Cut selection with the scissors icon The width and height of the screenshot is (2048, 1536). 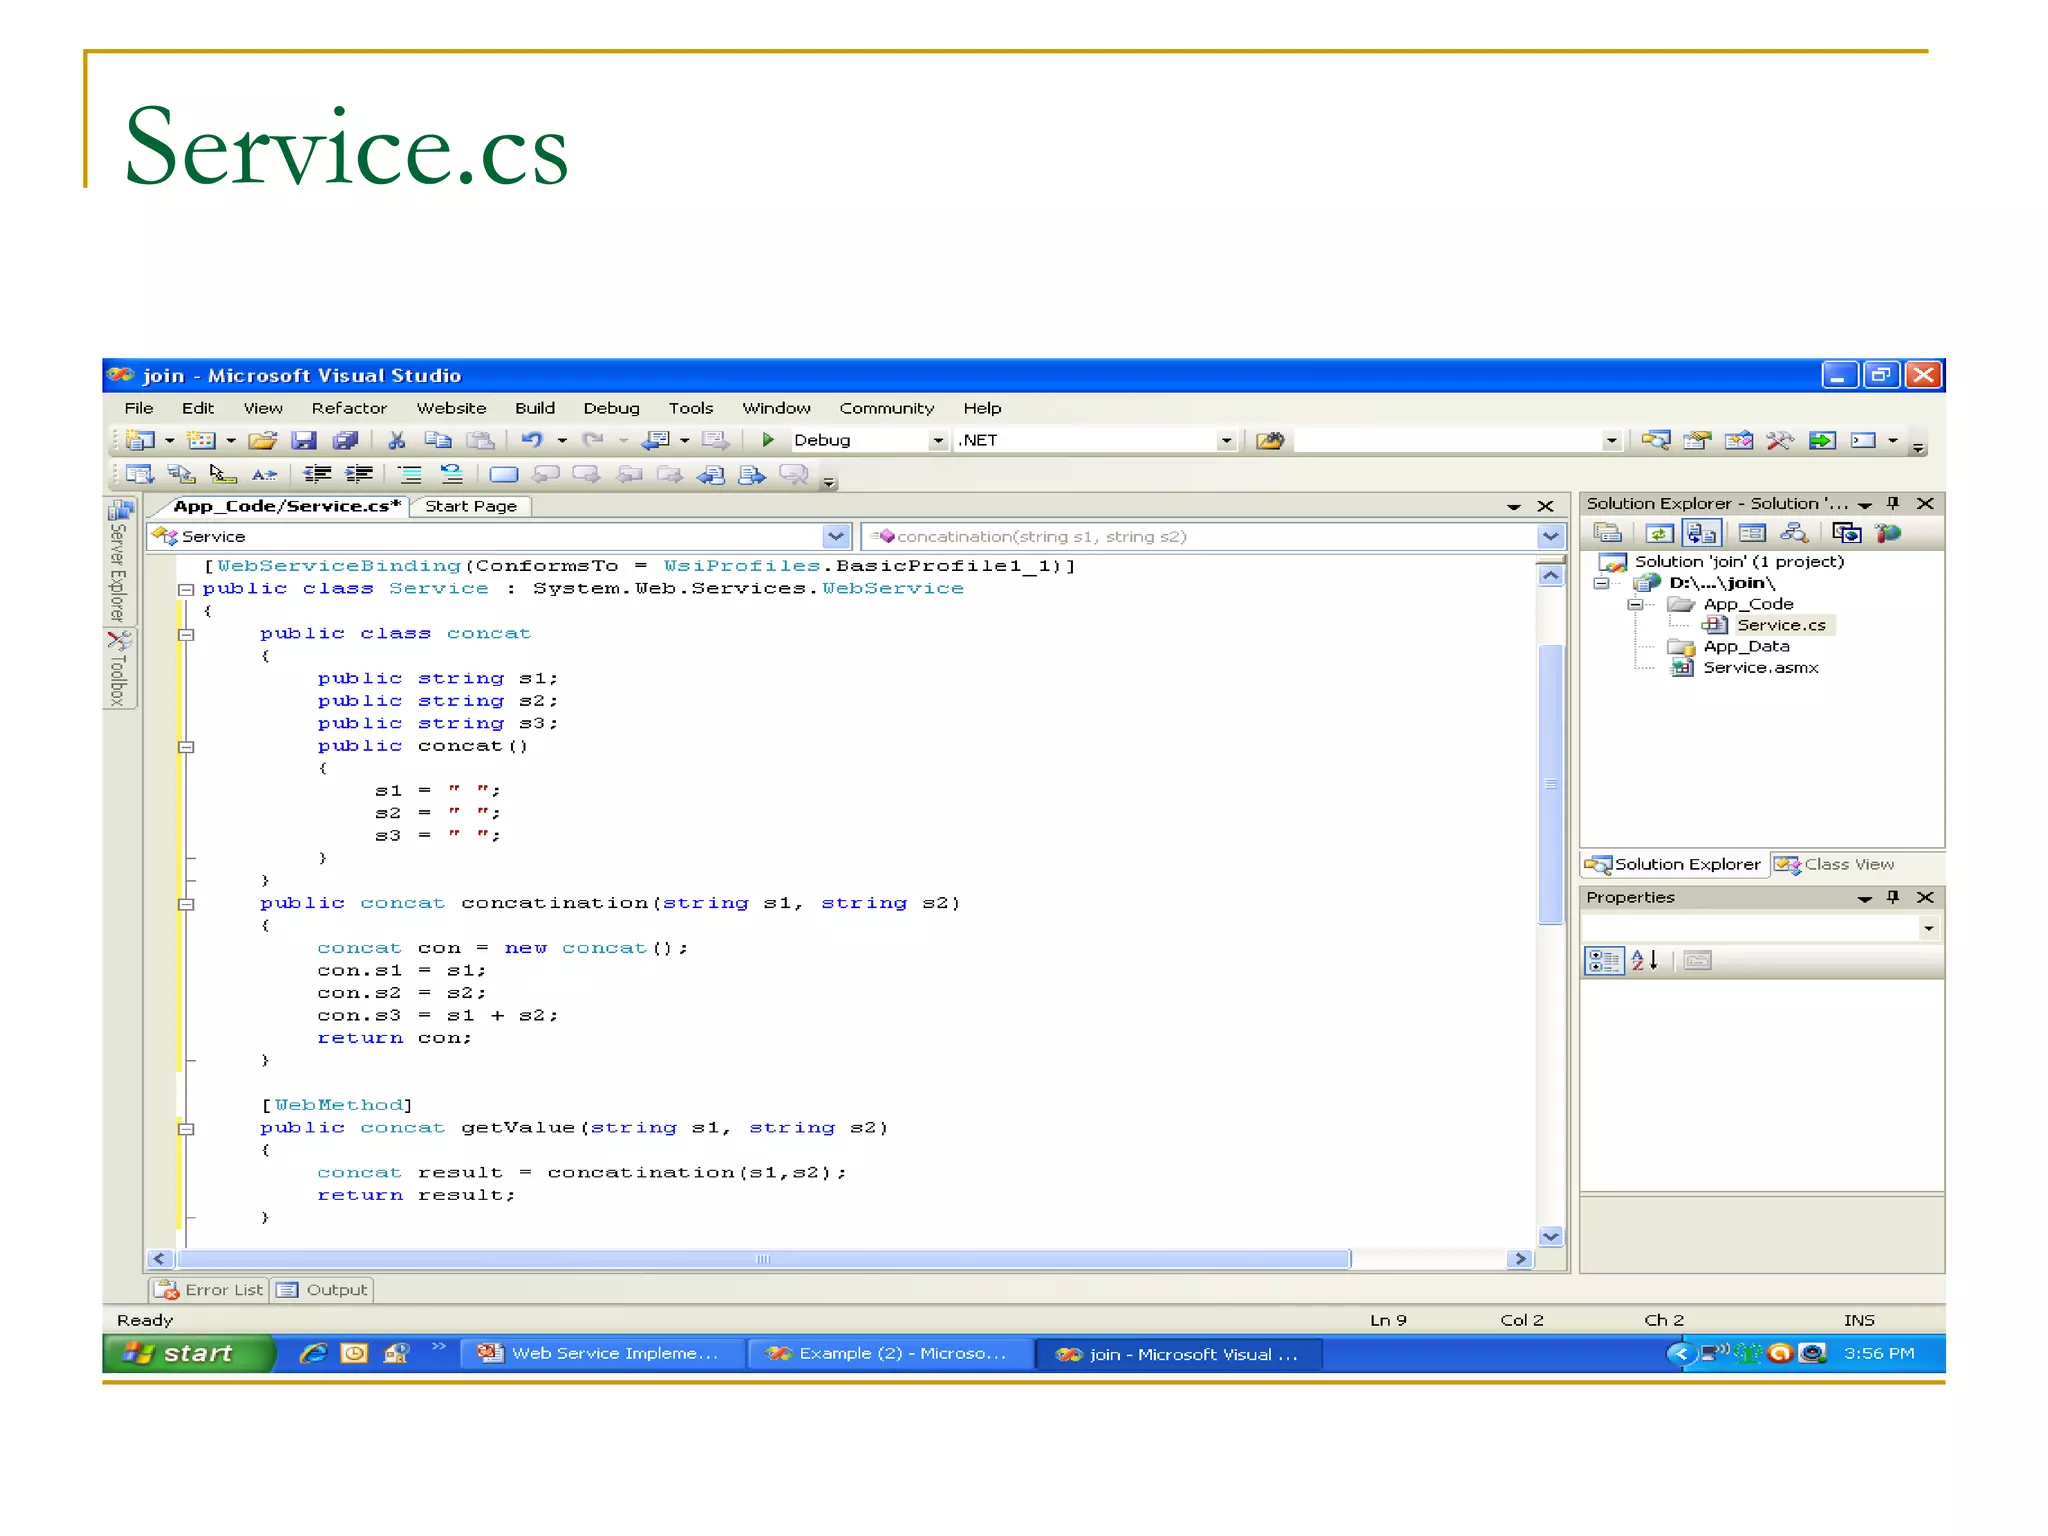point(396,440)
